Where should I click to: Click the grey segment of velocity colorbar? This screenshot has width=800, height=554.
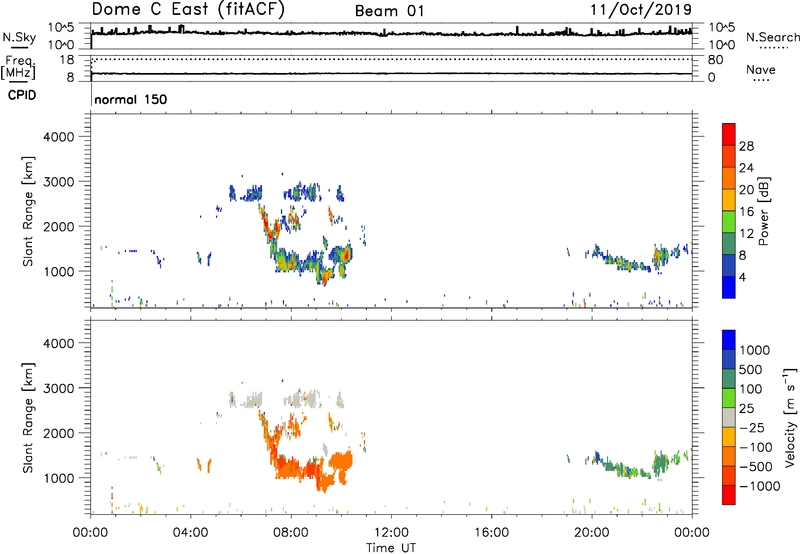tap(729, 417)
